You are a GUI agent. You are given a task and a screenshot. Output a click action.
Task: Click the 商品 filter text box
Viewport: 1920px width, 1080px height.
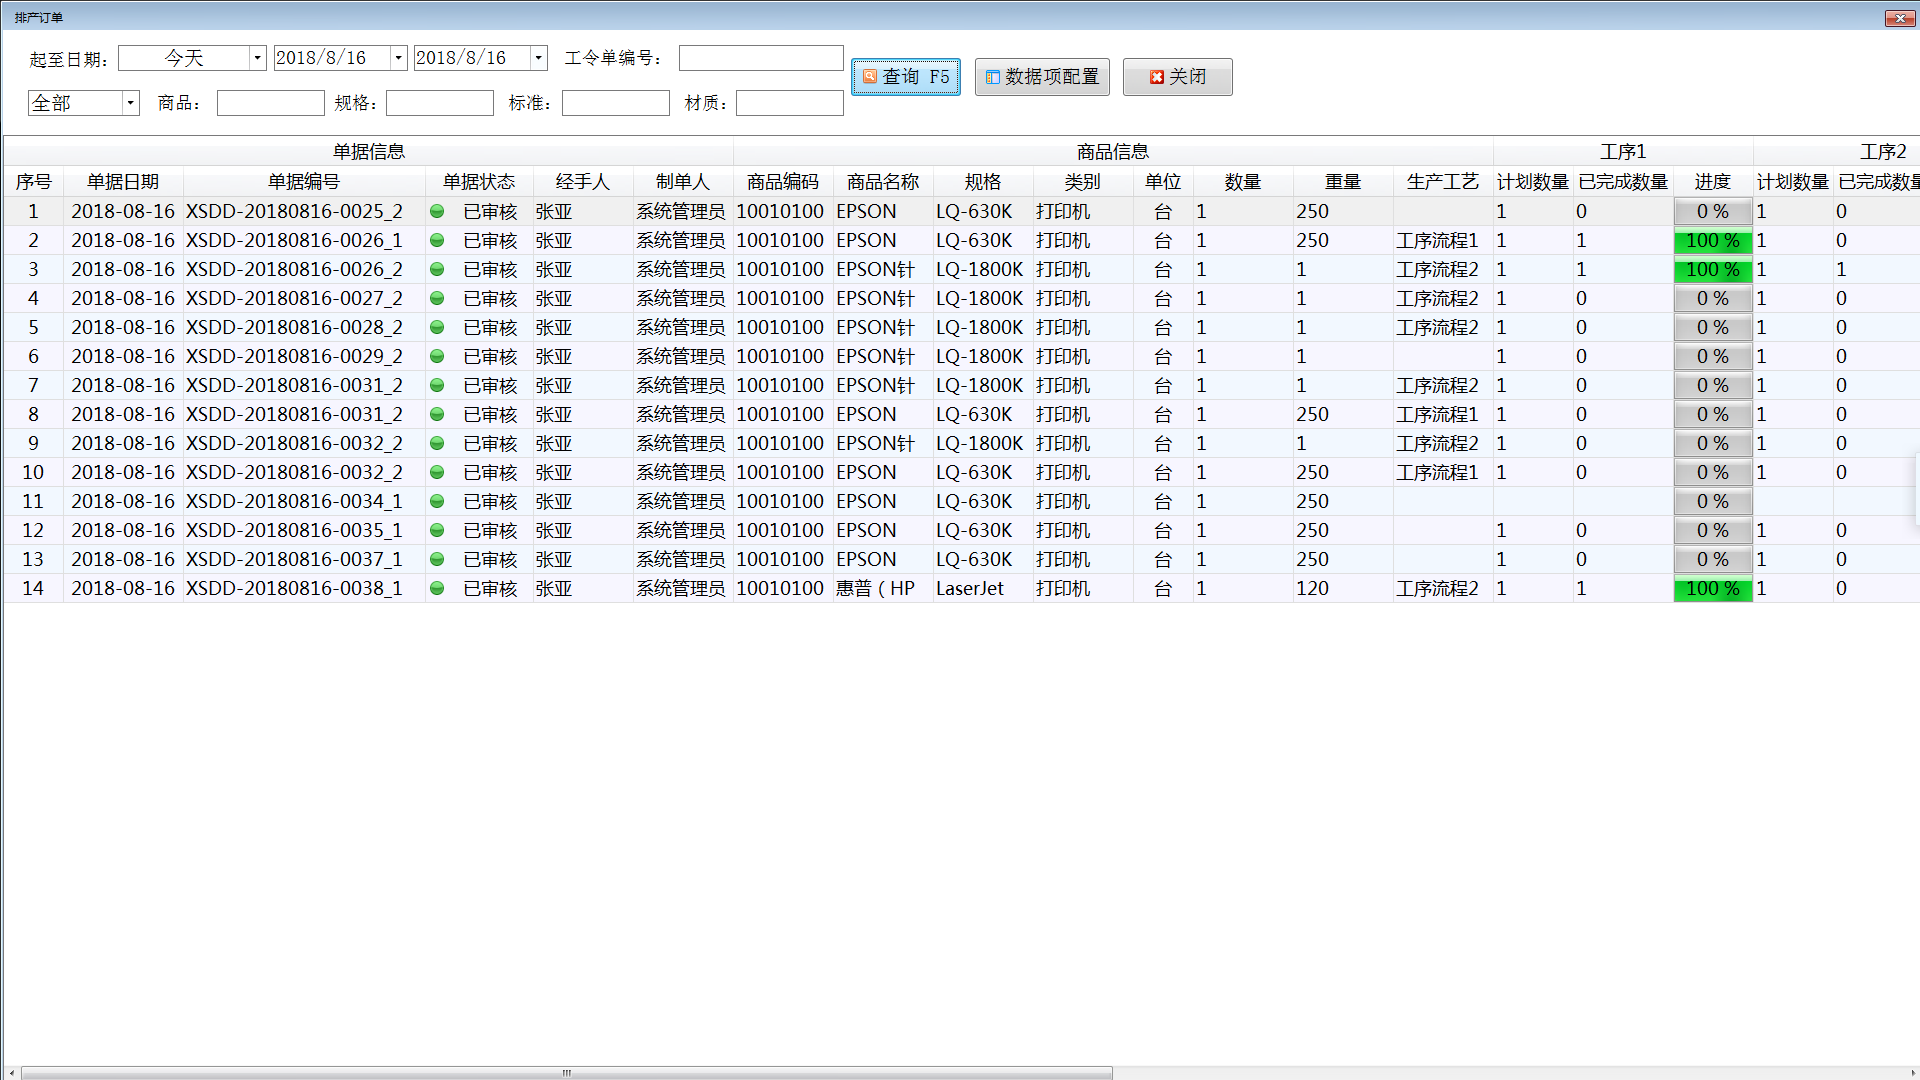[270, 103]
